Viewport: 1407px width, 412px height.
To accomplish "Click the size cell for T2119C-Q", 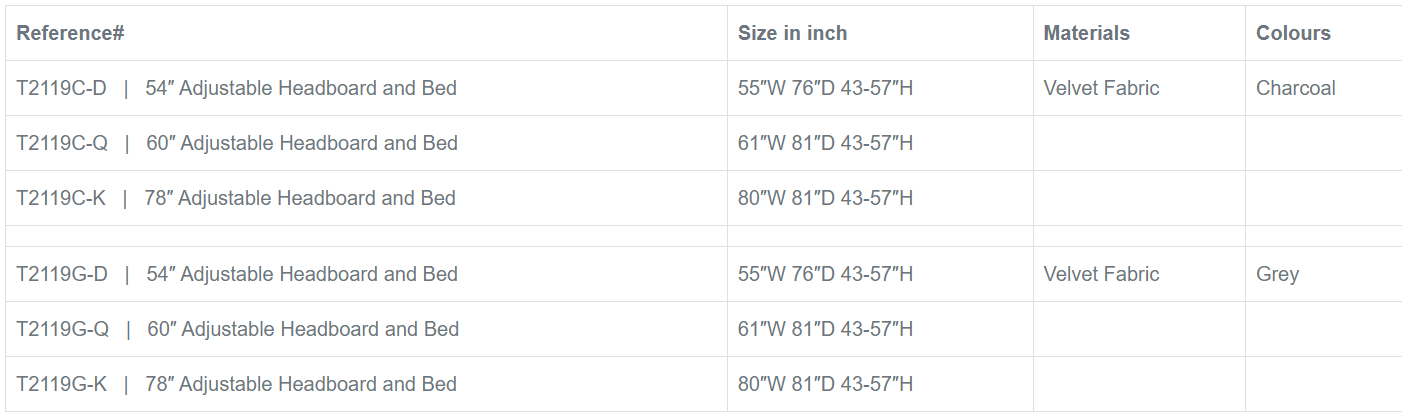I will (825, 143).
